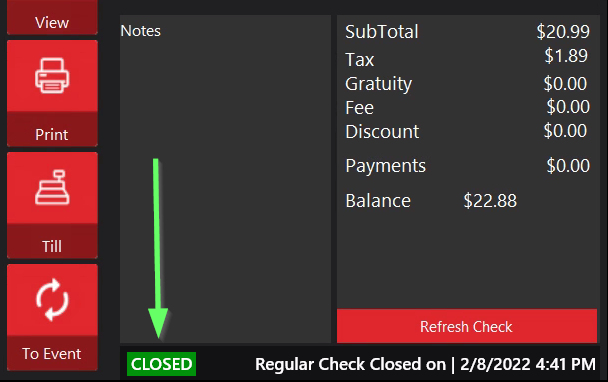Click the Fee row value

(x=568, y=107)
